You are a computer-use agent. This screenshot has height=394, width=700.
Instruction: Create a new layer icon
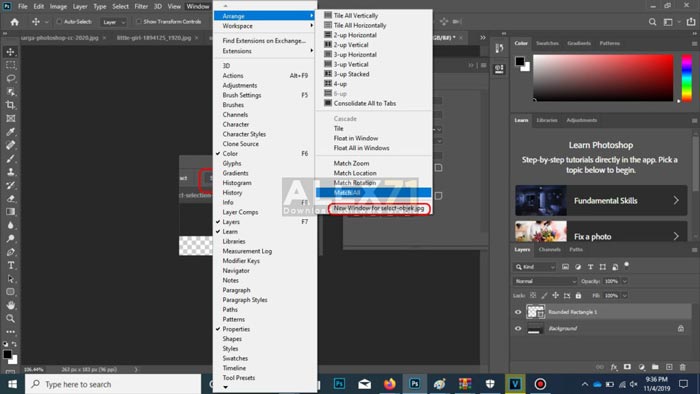(x=669, y=367)
